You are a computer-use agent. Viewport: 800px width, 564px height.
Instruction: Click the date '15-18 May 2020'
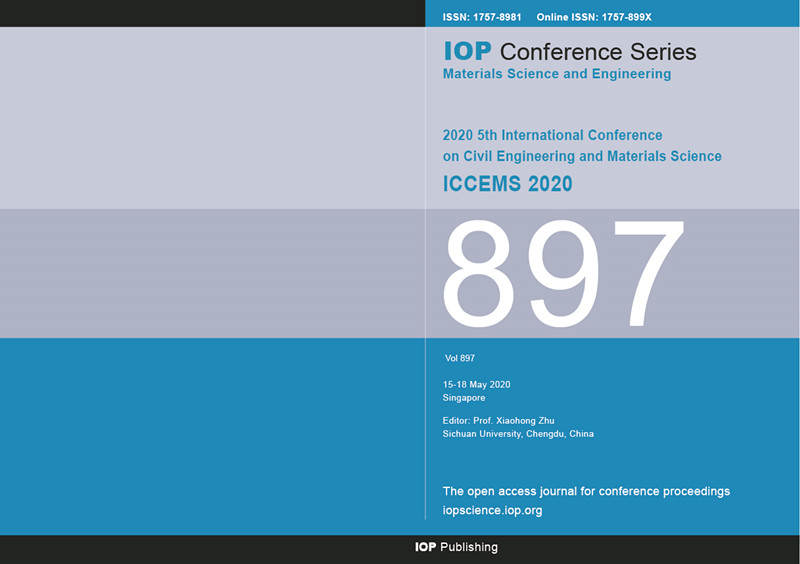(x=477, y=385)
